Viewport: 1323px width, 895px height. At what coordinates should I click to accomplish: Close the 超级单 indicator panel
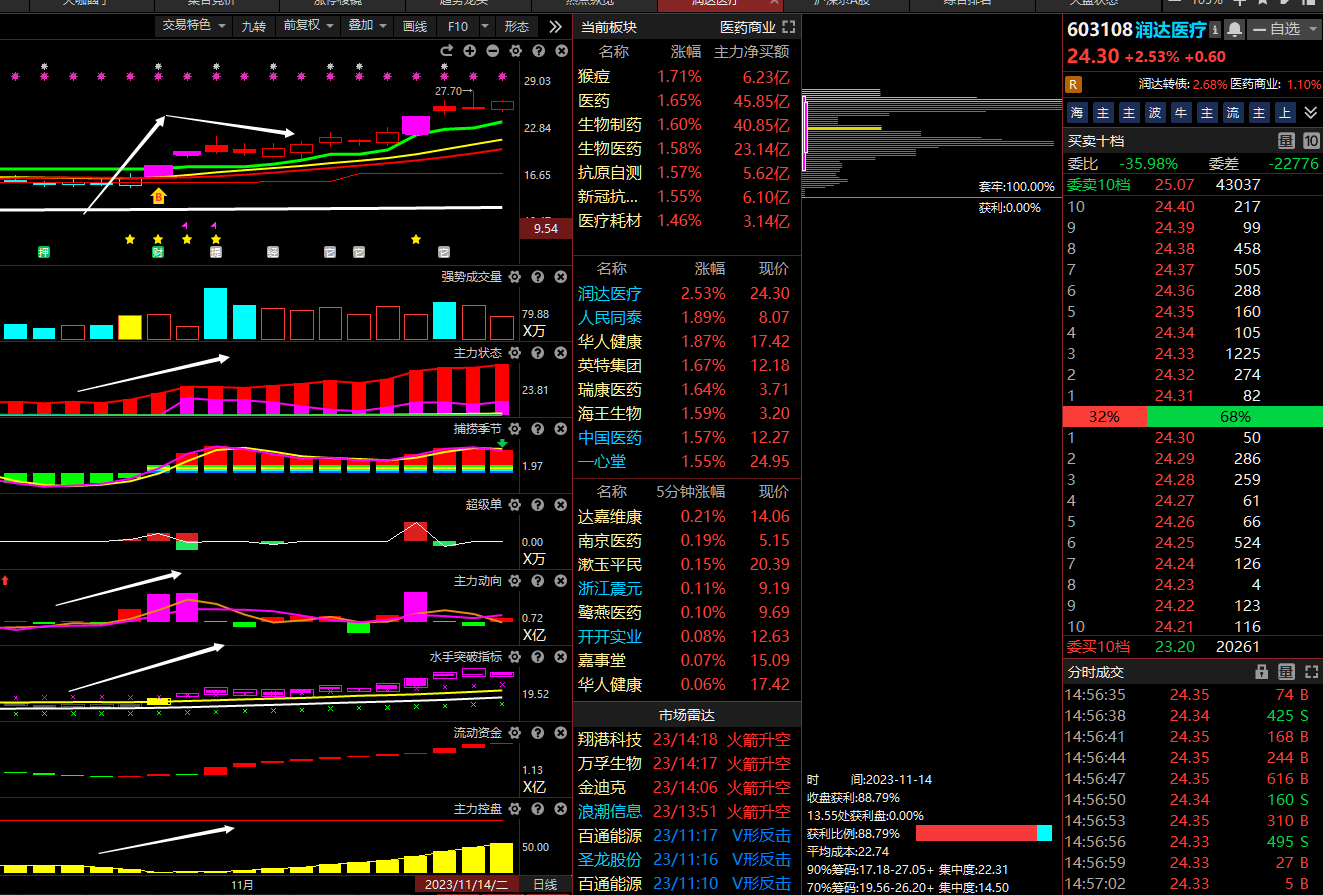tap(560, 505)
